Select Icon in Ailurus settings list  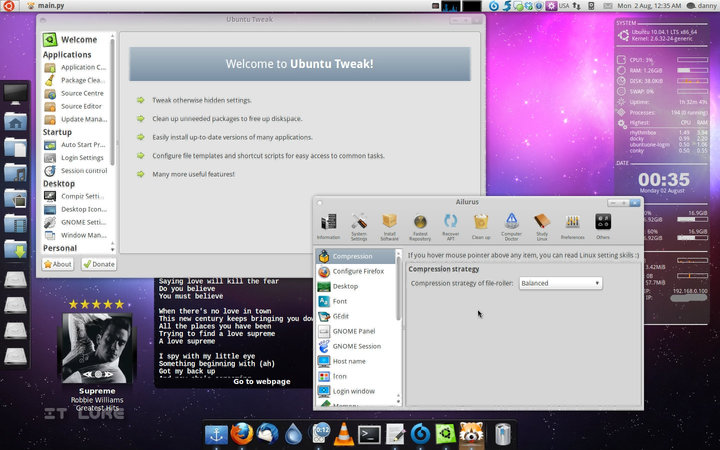click(355, 376)
